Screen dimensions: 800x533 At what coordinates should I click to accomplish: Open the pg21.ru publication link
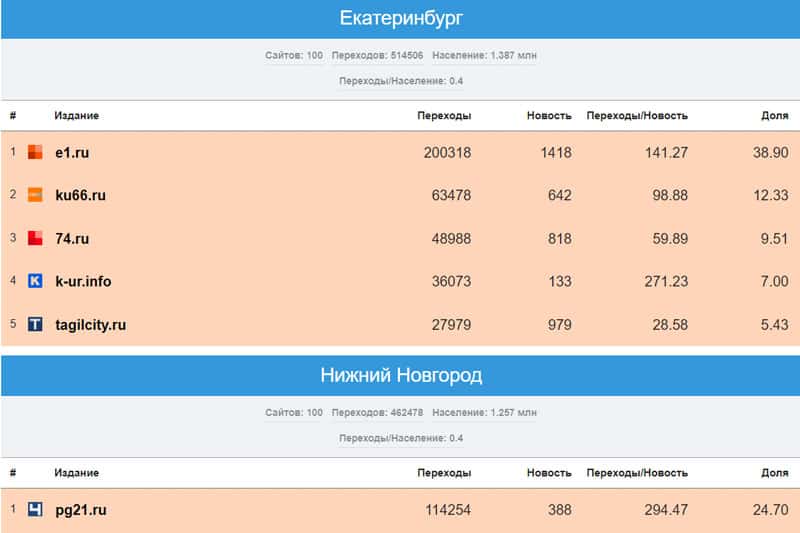pos(81,510)
